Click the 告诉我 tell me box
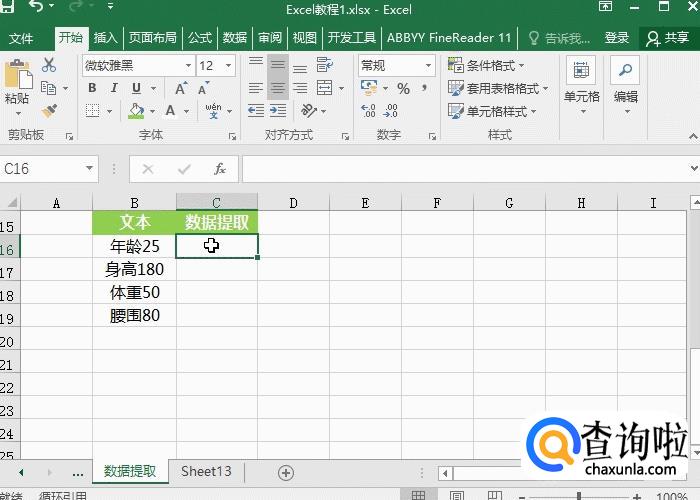This screenshot has width=700, height=500. [x=559, y=38]
